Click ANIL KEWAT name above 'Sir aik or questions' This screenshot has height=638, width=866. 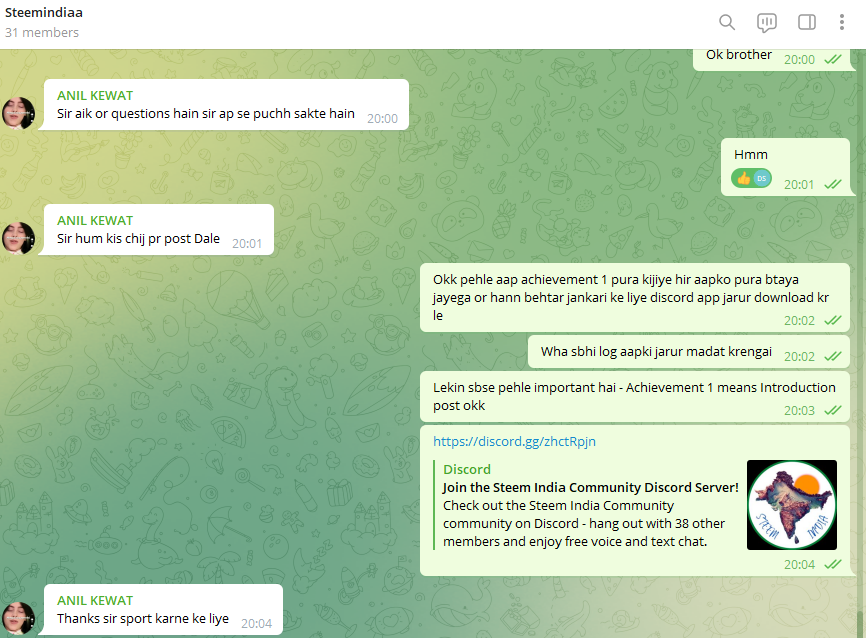95,96
